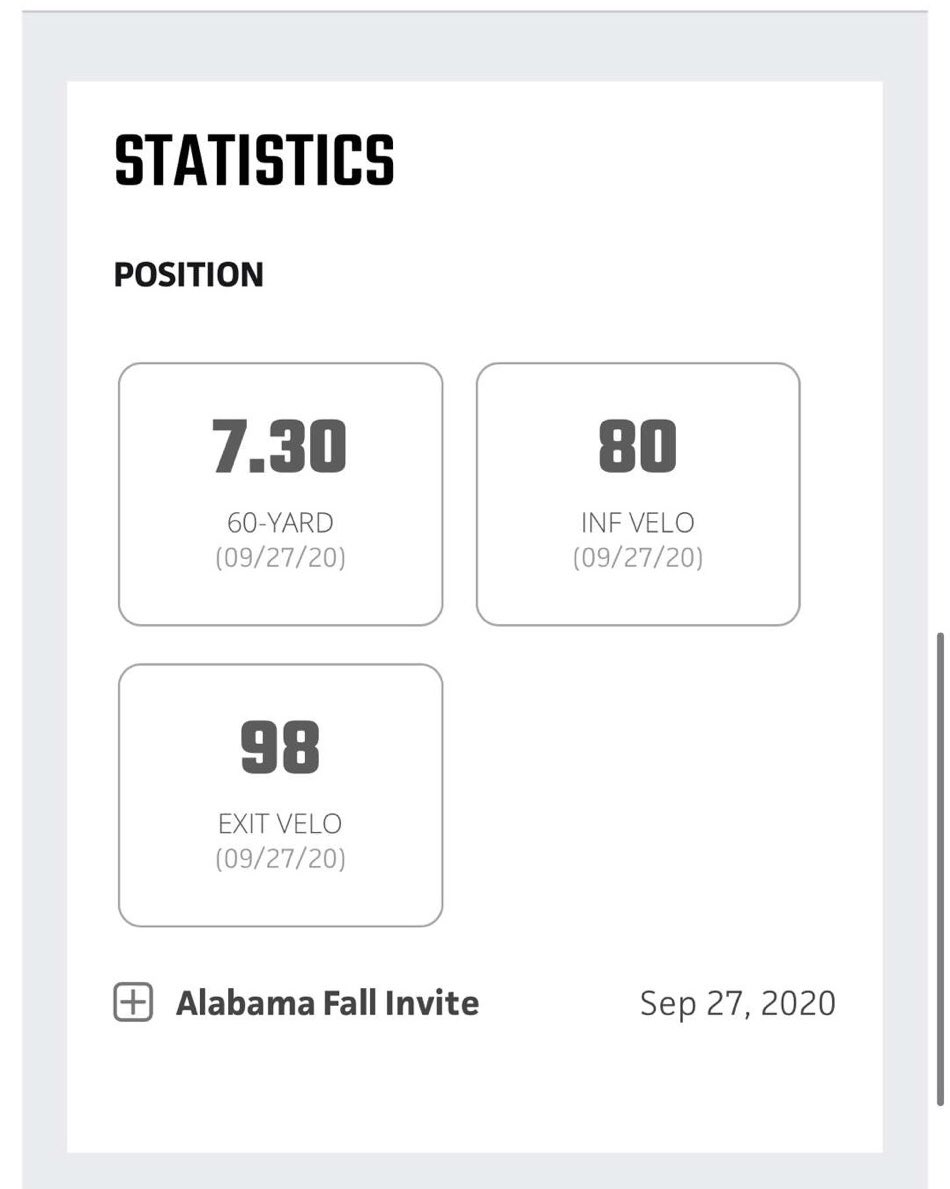Click the date under INF VELO
Image resolution: width=950 pixels, height=1189 pixels.
(x=638, y=557)
